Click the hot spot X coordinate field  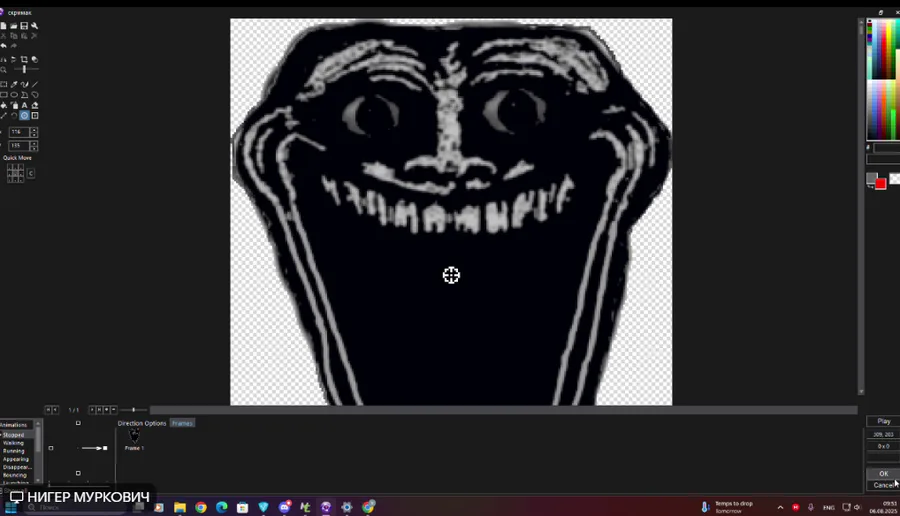pos(18,132)
